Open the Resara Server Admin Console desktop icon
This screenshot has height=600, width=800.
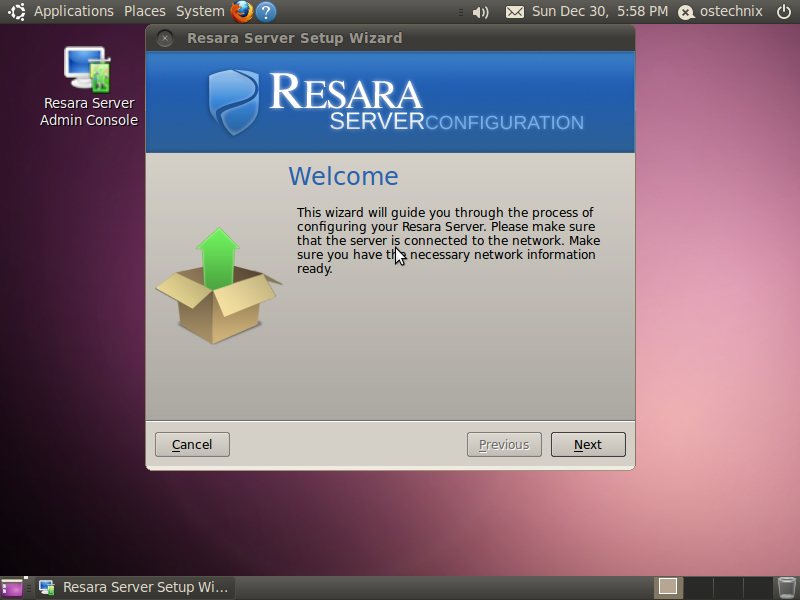89,87
